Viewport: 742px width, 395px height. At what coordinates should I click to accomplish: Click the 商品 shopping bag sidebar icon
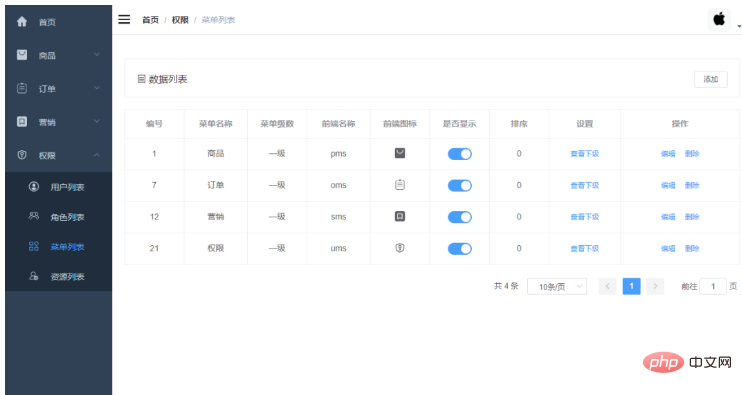(x=22, y=55)
